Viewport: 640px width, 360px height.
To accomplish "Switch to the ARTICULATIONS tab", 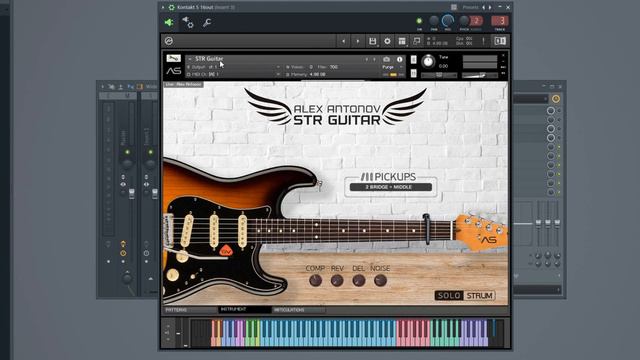I will 299,310.
